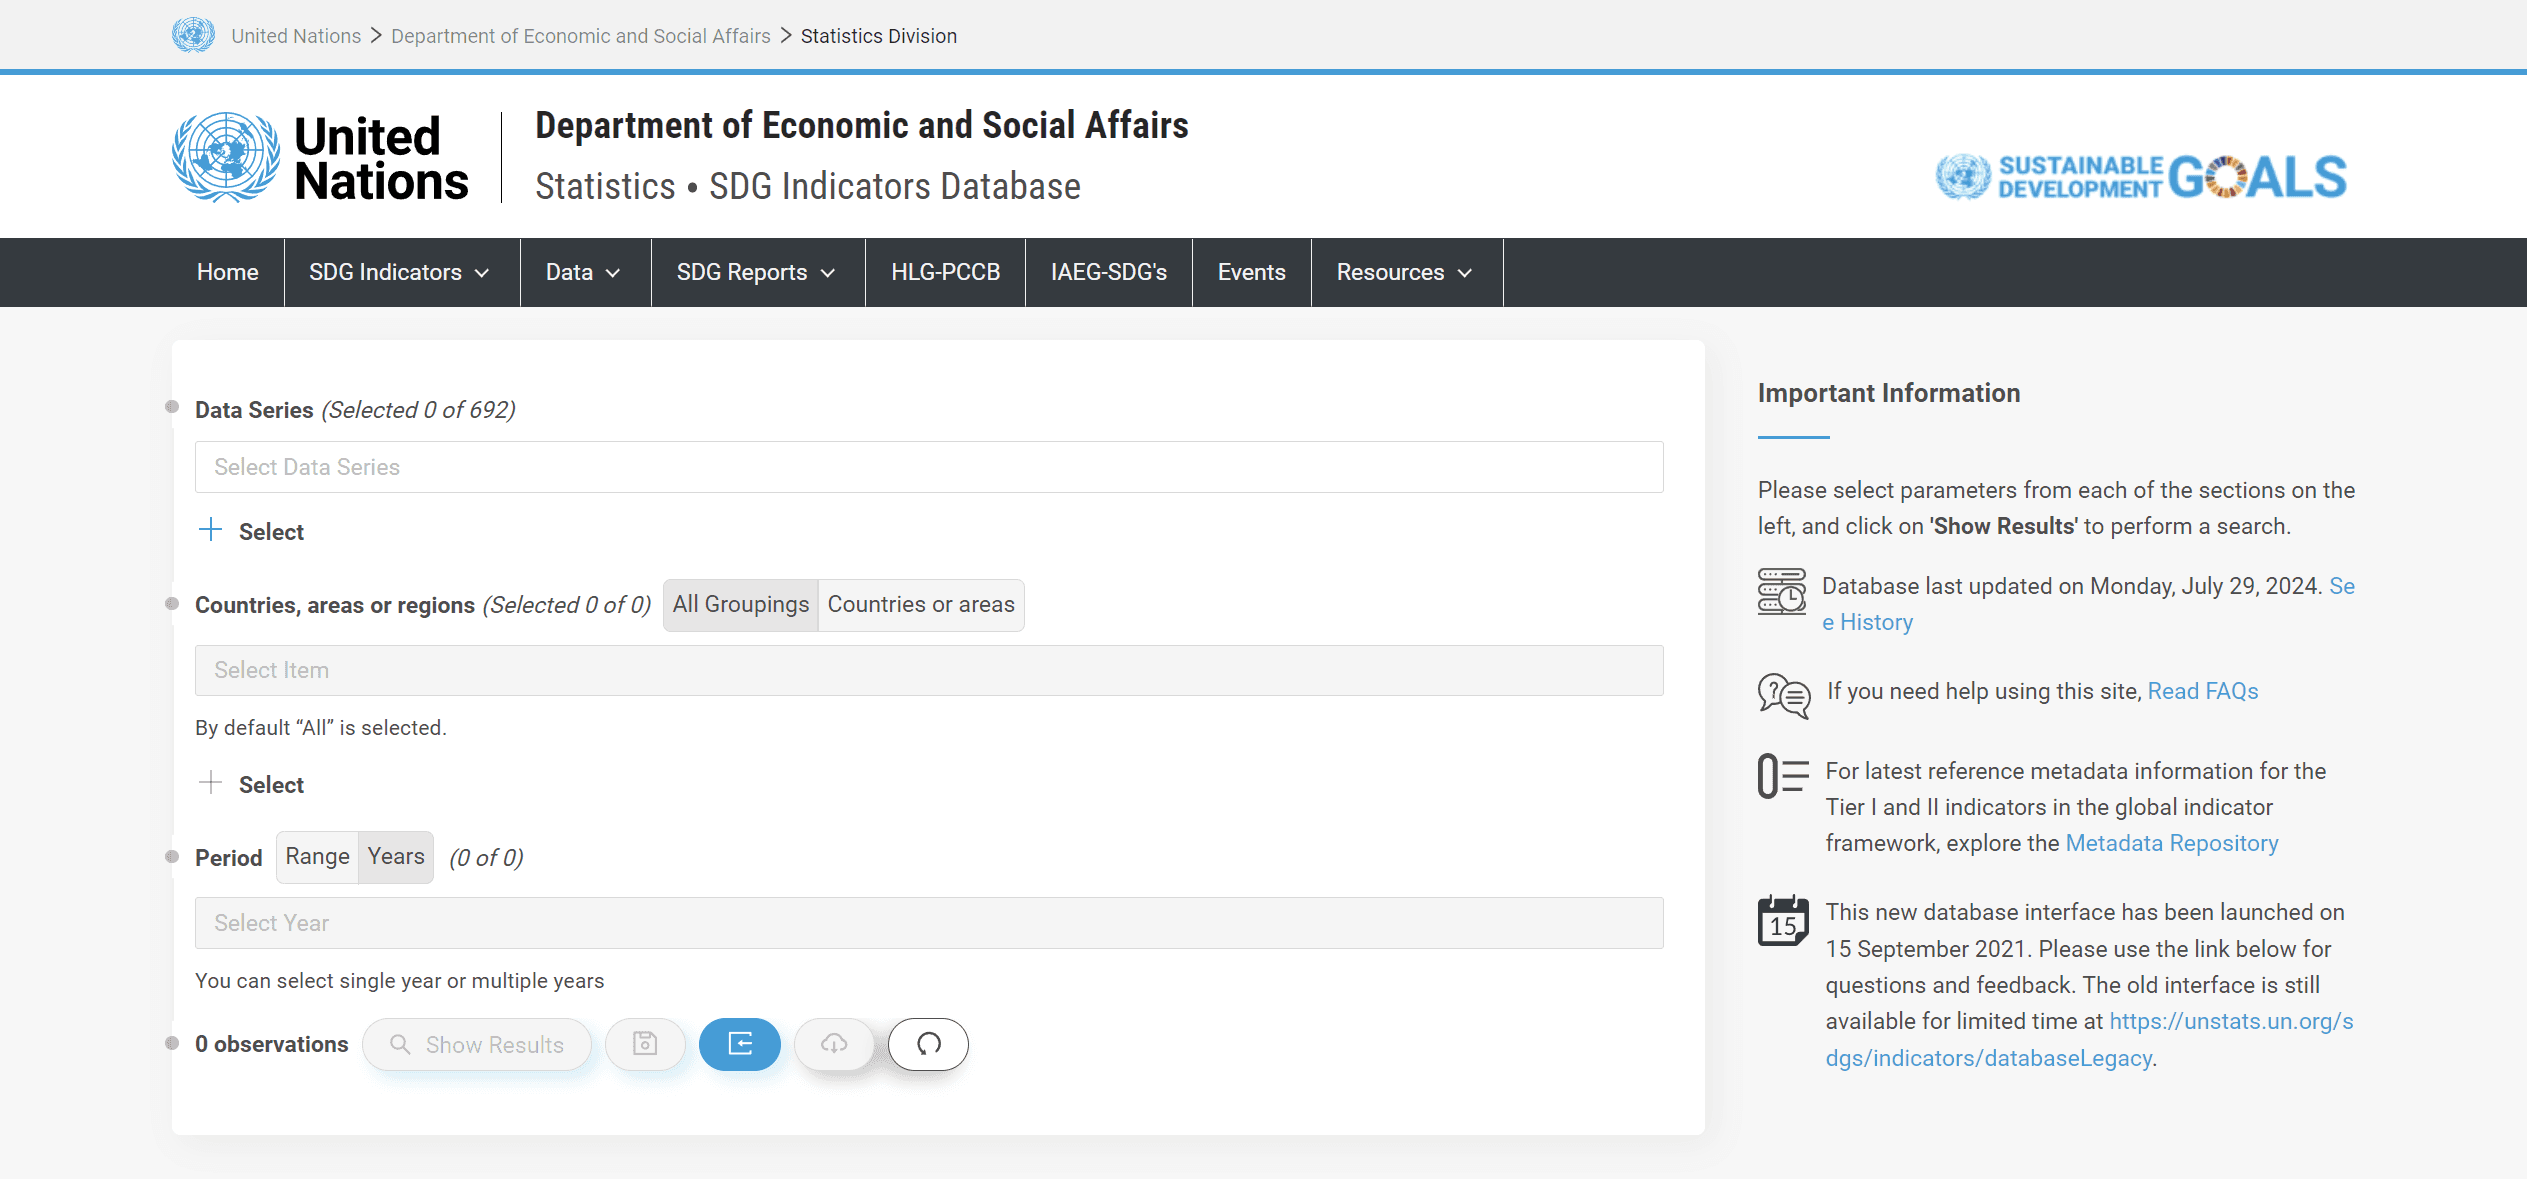Image resolution: width=2527 pixels, height=1179 pixels.
Task: Click the Sustainable Development Goals logo
Action: (x=2140, y=177)
